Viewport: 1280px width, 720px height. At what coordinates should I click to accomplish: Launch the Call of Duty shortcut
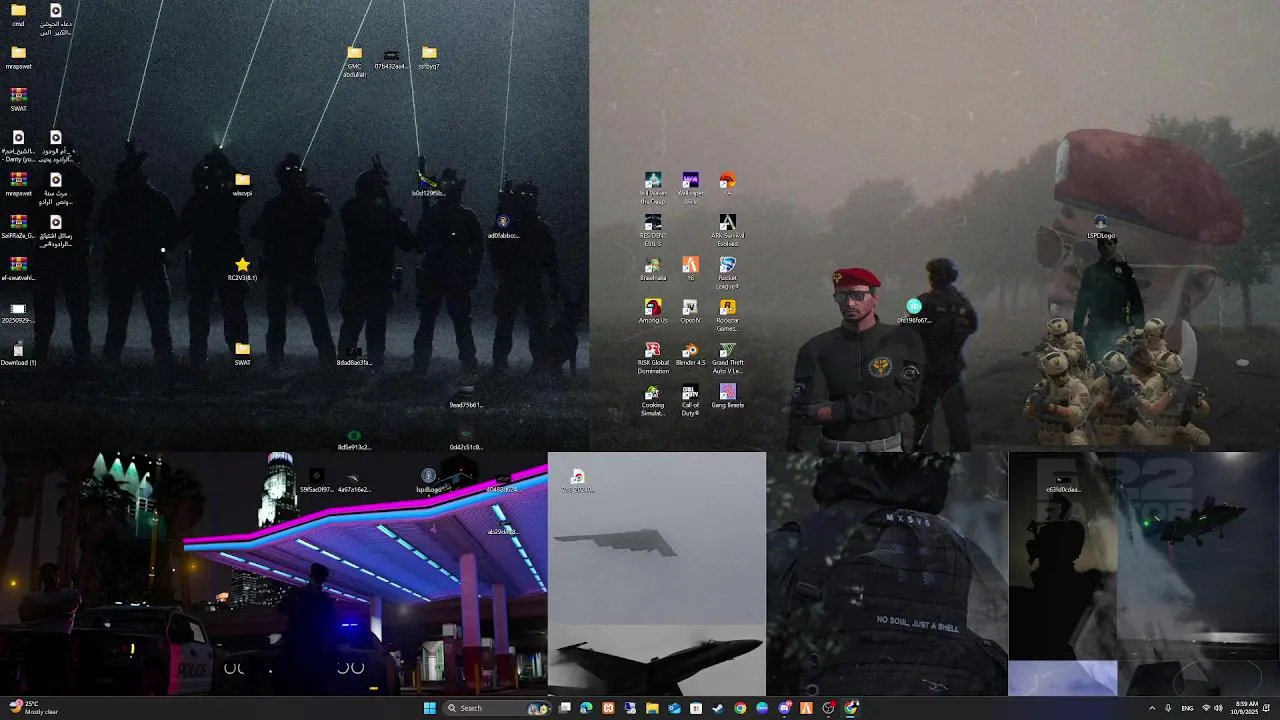(x=690, y=401)
